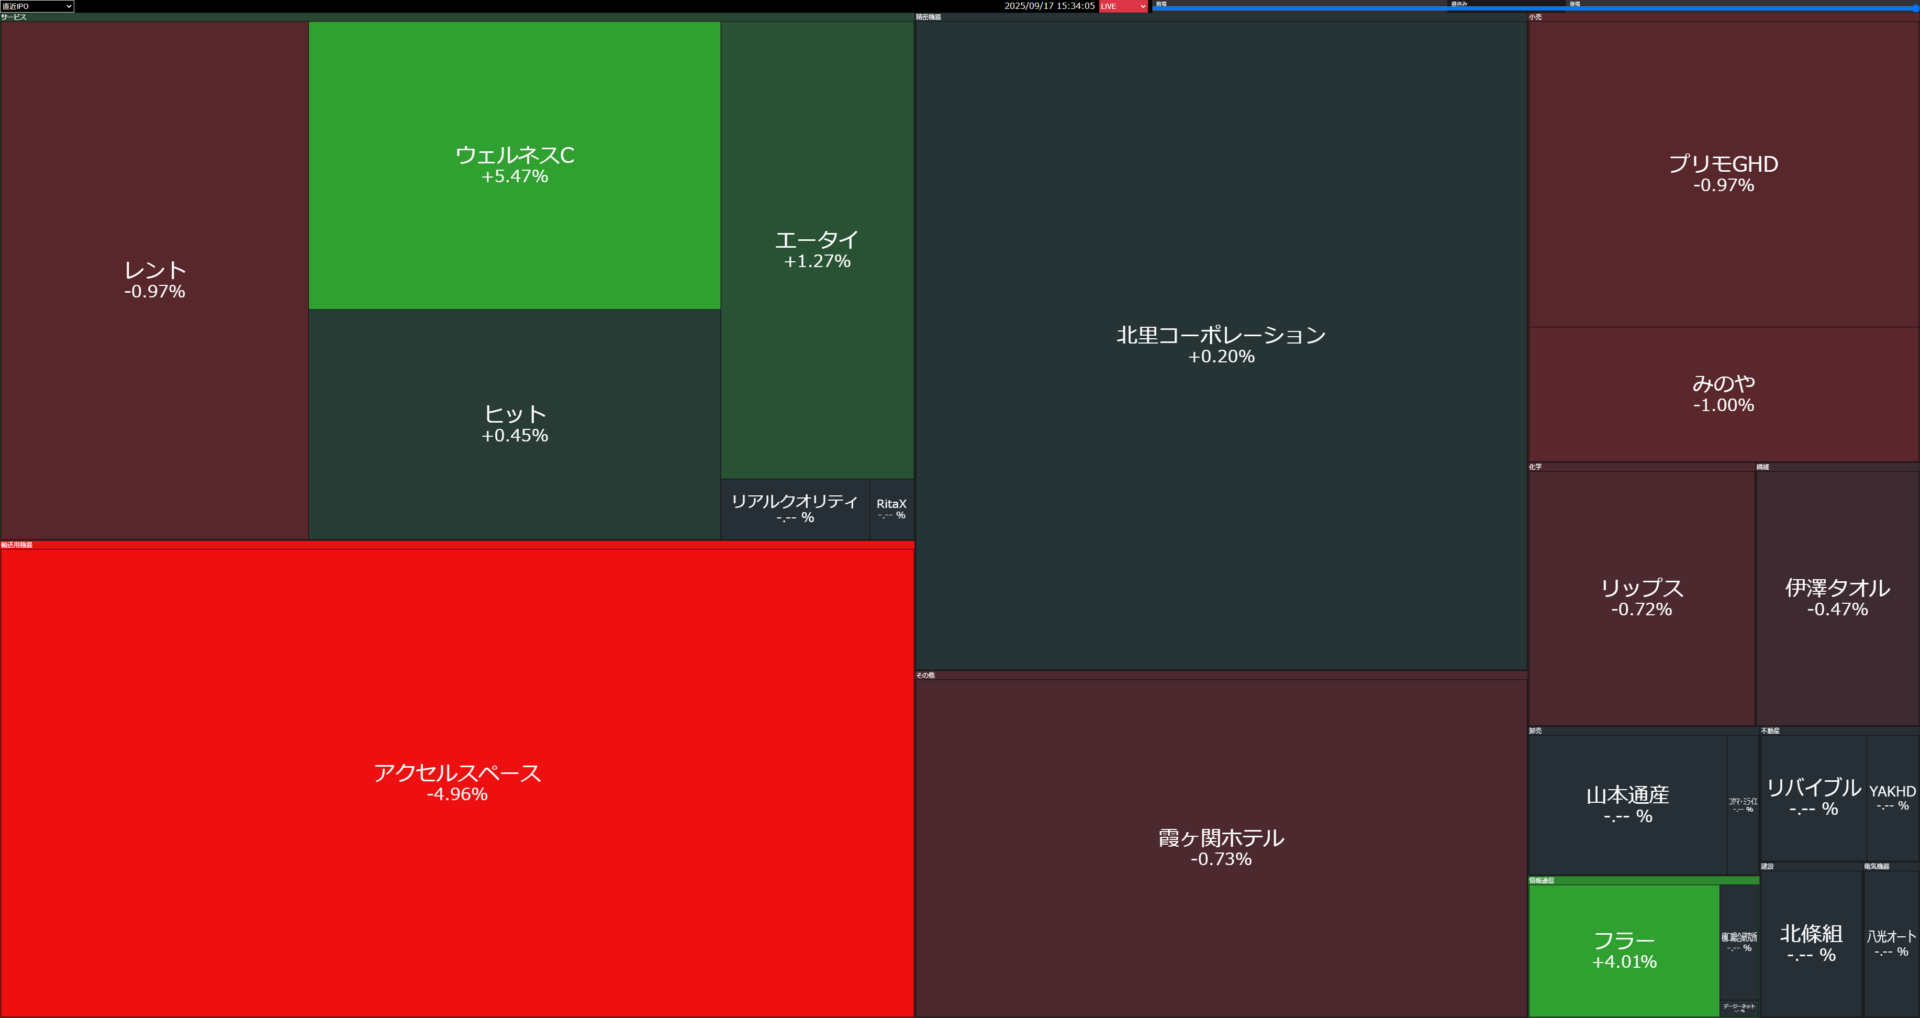Viewport: 1920px width, 1018px height.
Task: Select the small RitaX tile
Action: [x=892, y=509]
